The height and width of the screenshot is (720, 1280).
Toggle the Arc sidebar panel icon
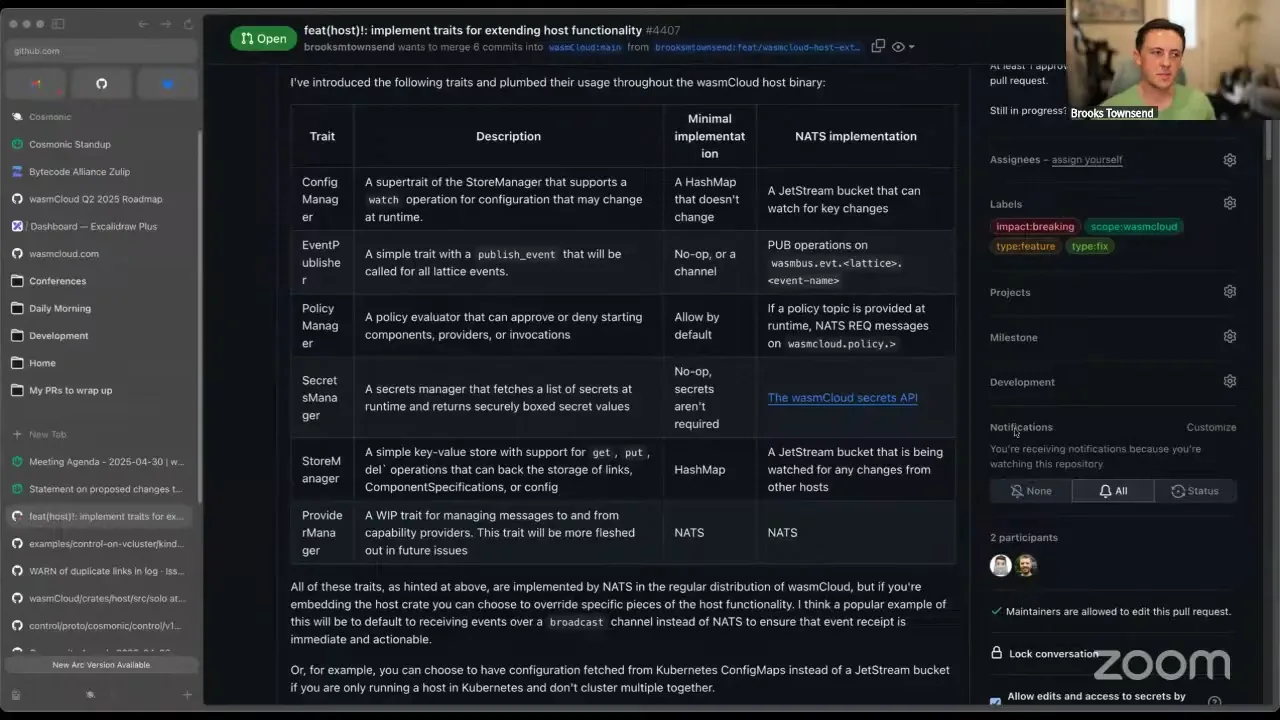58,23
